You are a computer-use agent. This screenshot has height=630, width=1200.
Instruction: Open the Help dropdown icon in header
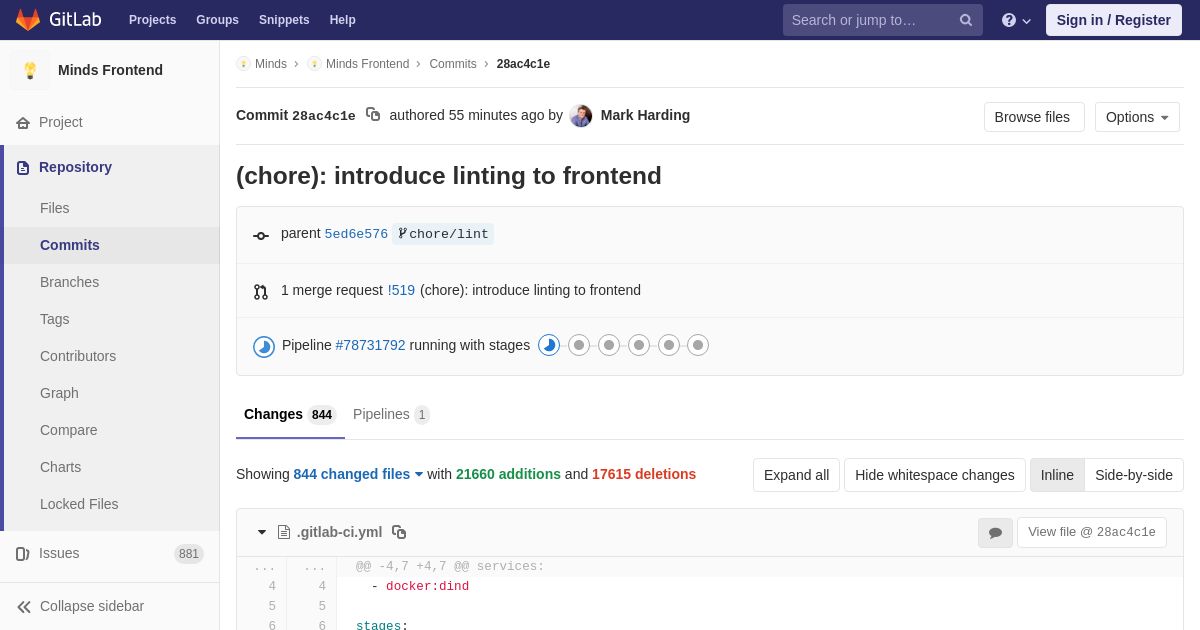coord(1016,20)
